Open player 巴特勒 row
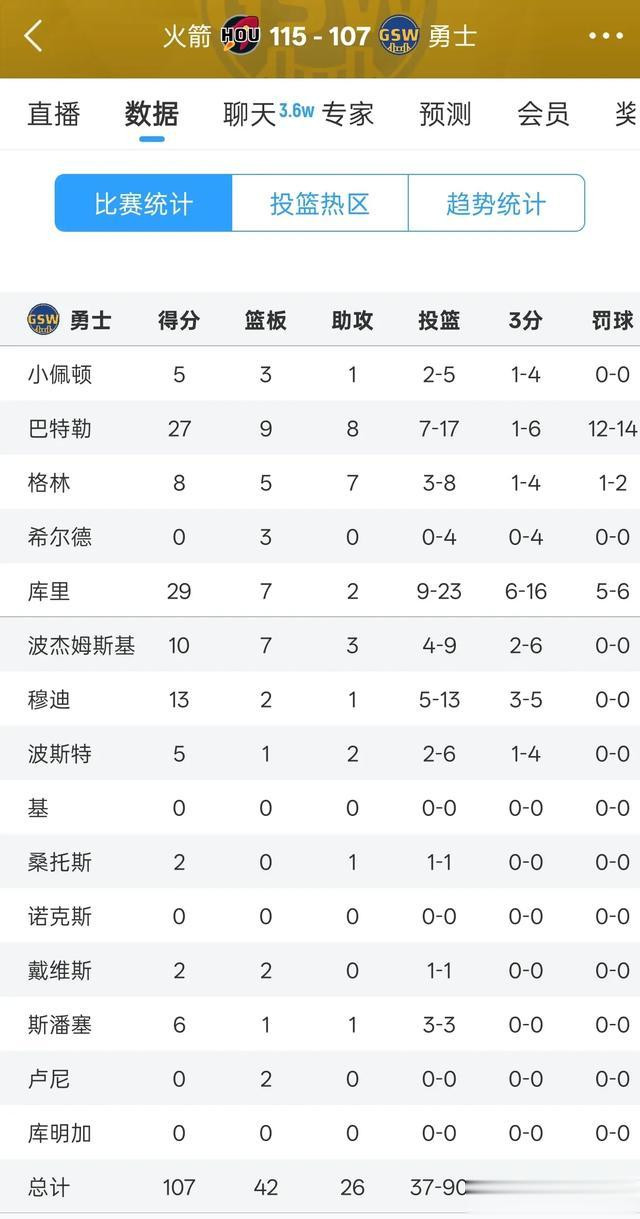This screenshot has height=1219, width=640. coord(320,429)
